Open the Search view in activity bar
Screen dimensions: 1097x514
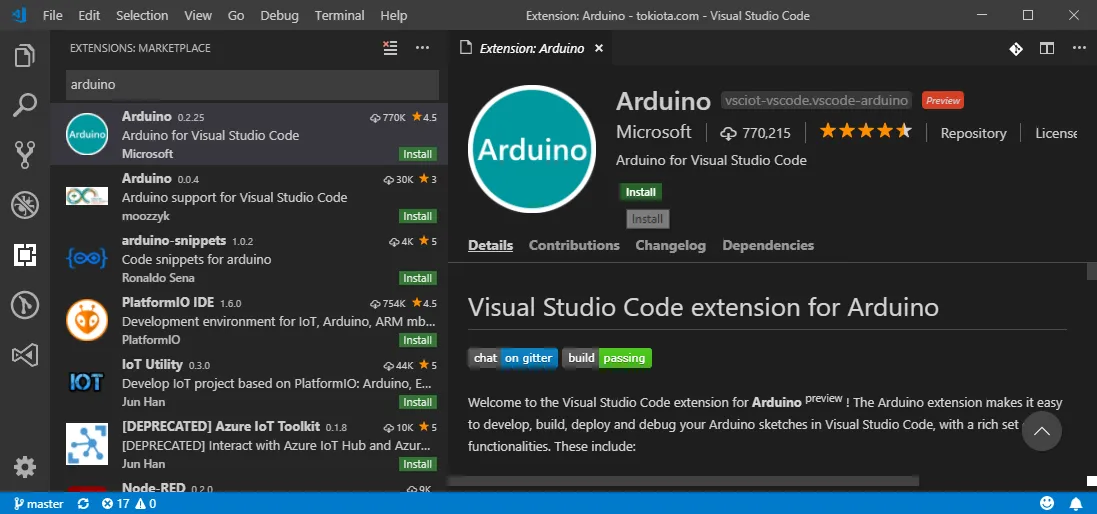(24, 106)
